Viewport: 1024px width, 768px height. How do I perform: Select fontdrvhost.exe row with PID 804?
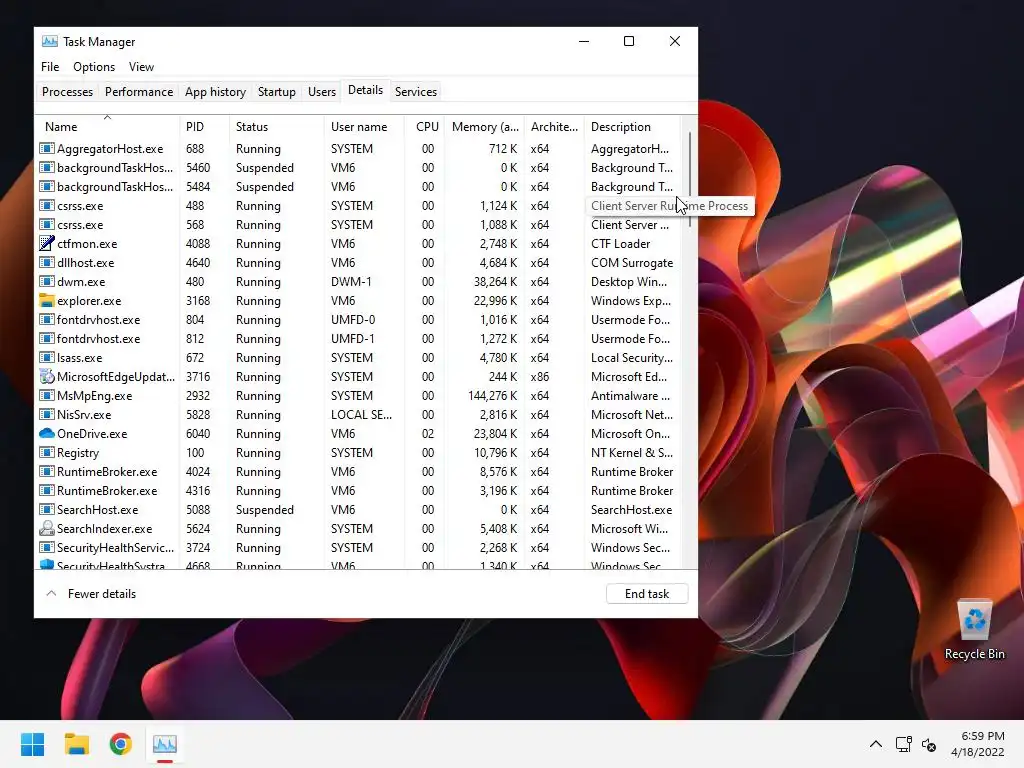click(x=359, y=320)
